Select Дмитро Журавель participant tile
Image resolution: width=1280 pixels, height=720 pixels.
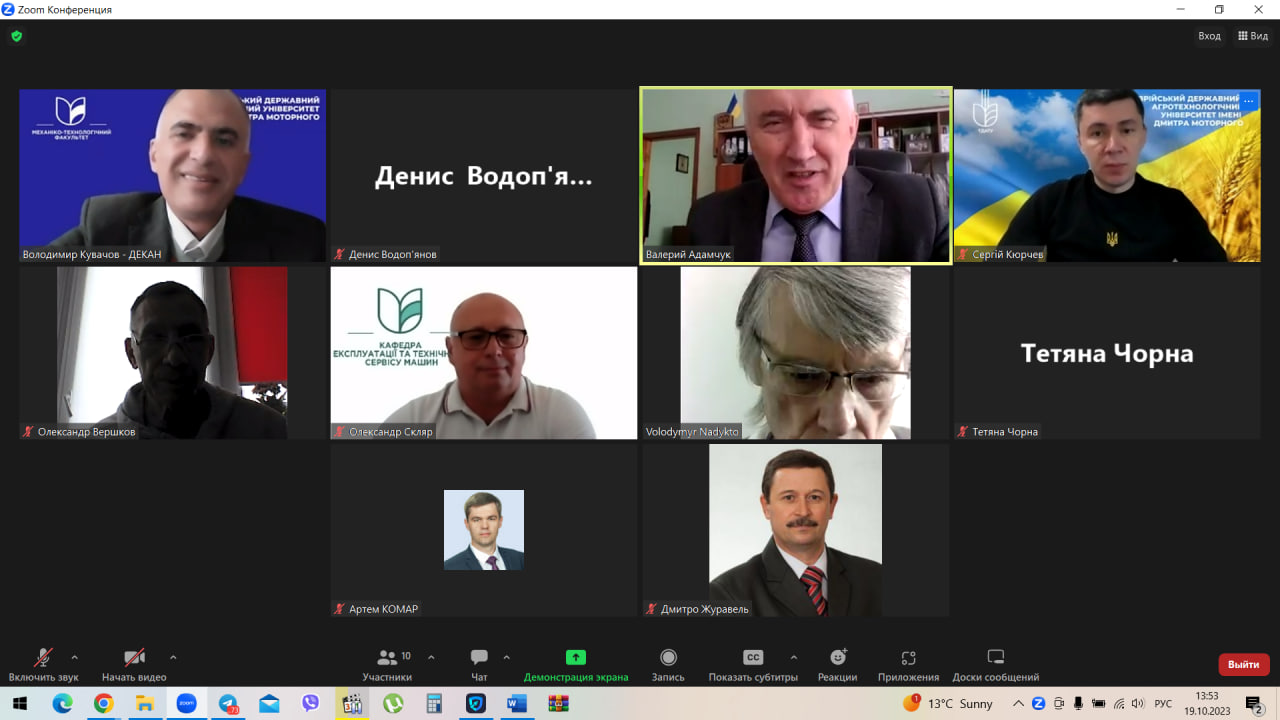point(796,530)
